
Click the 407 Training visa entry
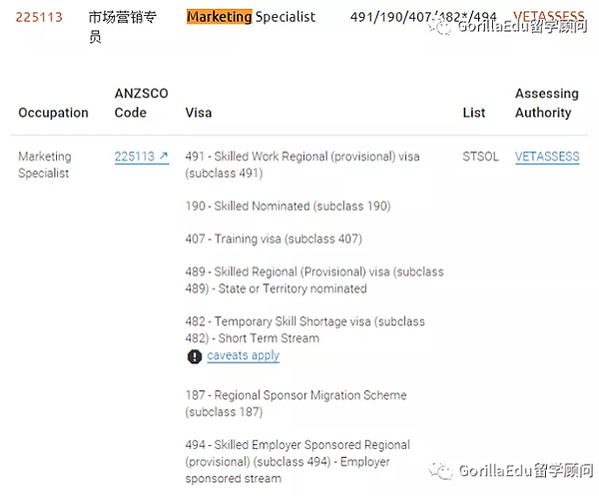click(x=274, y=239)
